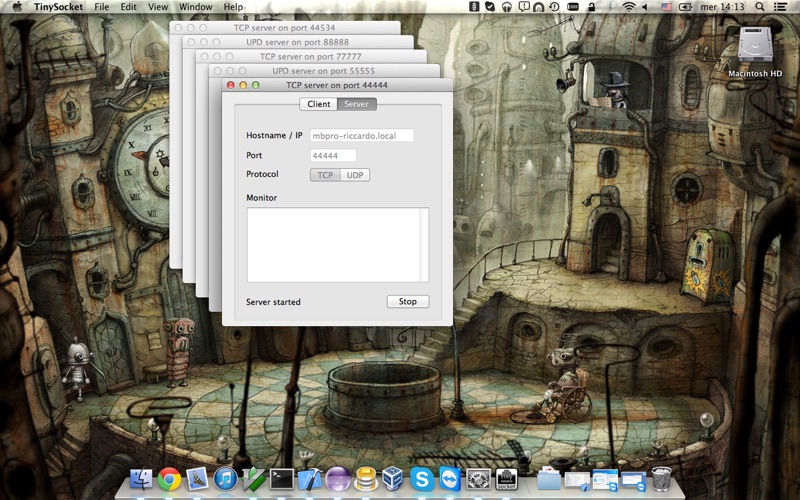This screenshot has height=500, width=800.
Task: Switch to the Client tab
Action: (x=318, y=104)
